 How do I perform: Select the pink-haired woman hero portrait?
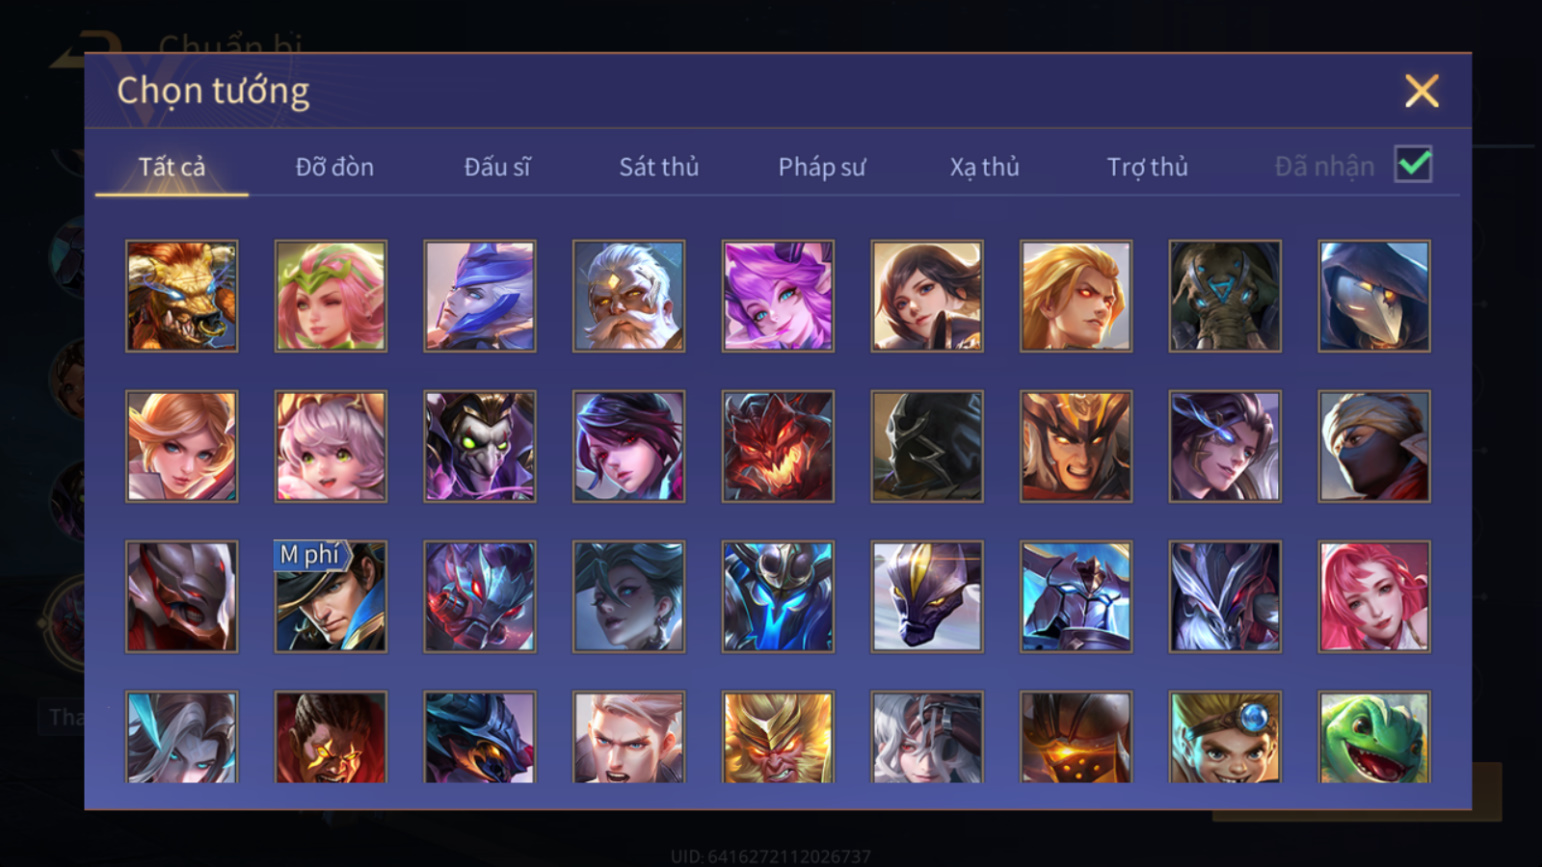(1374, 597)
